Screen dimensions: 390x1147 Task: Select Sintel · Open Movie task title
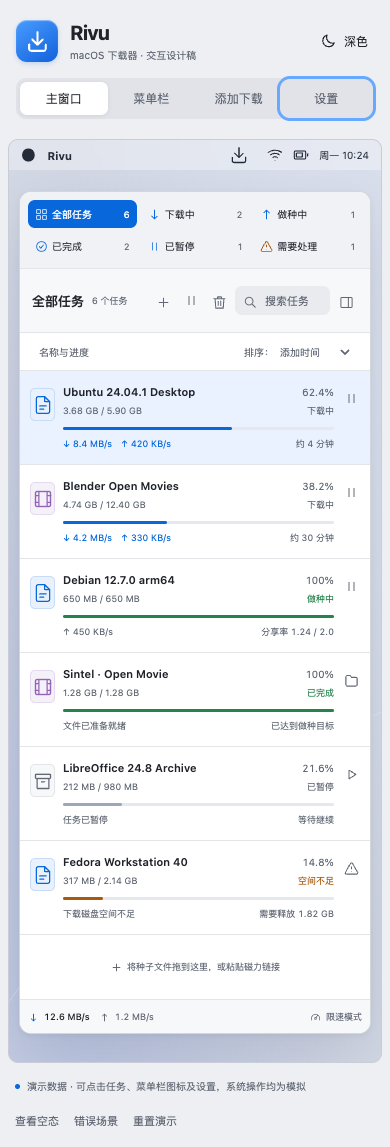coord(116,674)
